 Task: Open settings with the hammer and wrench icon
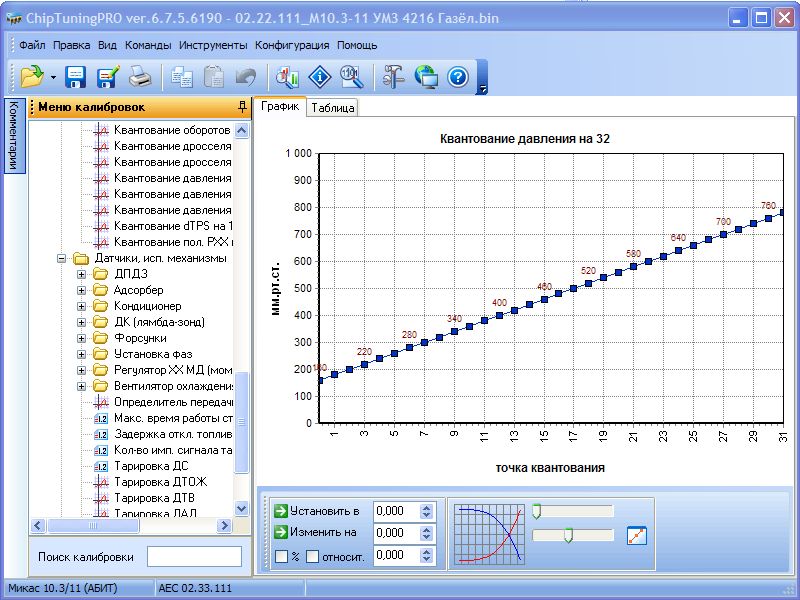click(x=393, y=76)
